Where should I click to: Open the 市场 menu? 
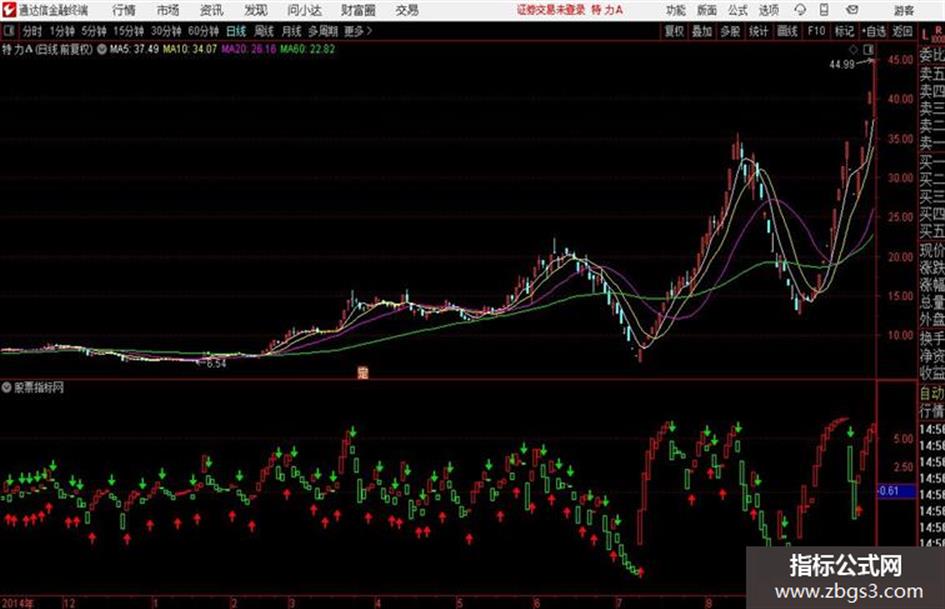click(x=168, y=10)
